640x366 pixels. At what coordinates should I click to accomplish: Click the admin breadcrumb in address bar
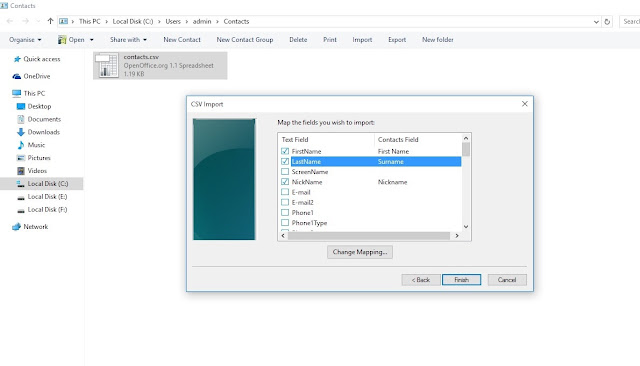click(x=202, y=22)
